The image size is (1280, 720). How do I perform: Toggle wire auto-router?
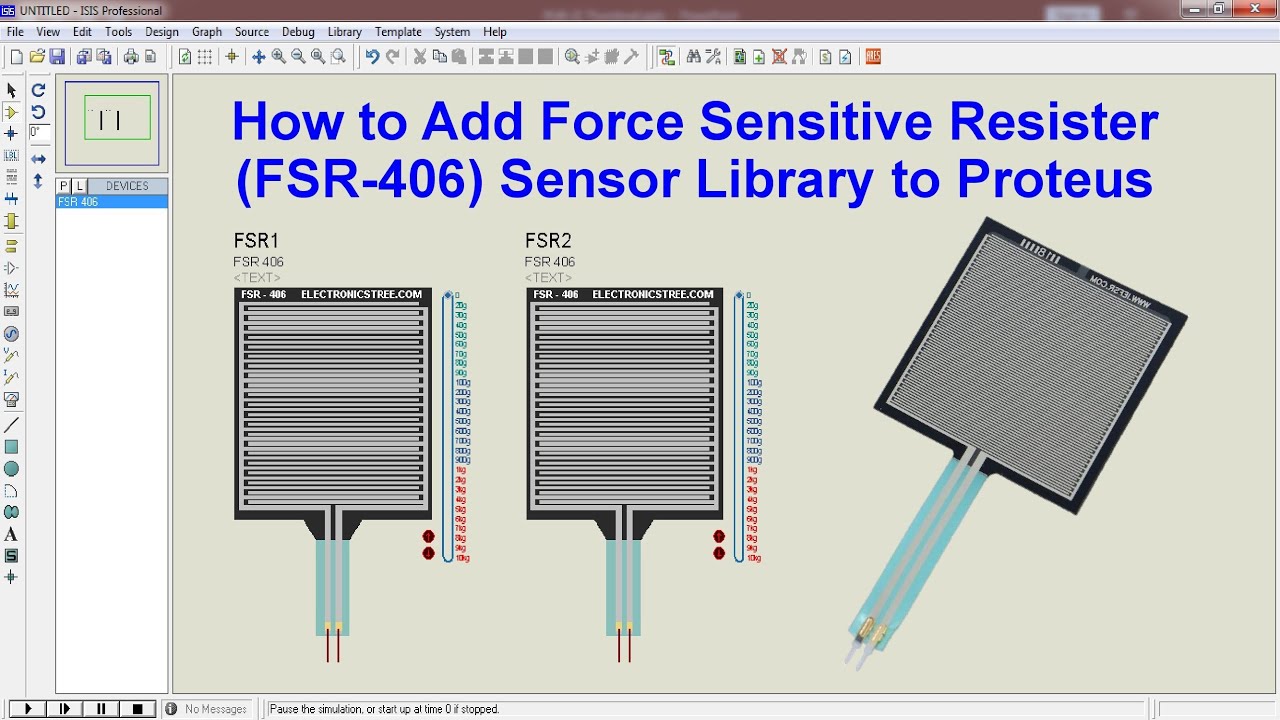(x=666, y=57)
